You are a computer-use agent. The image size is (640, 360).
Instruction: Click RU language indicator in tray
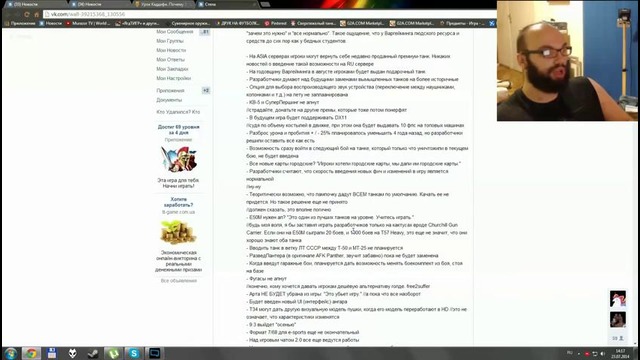click(570, 353)
